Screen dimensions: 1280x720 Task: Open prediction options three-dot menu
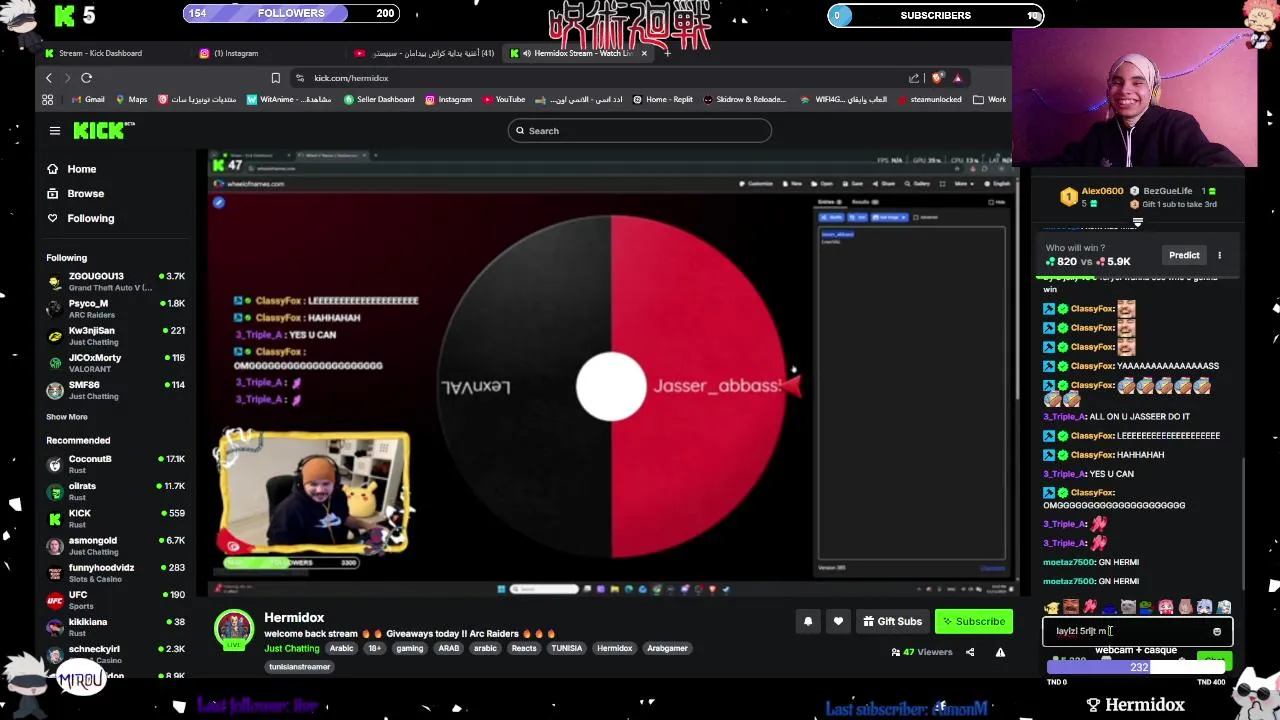1219,255
